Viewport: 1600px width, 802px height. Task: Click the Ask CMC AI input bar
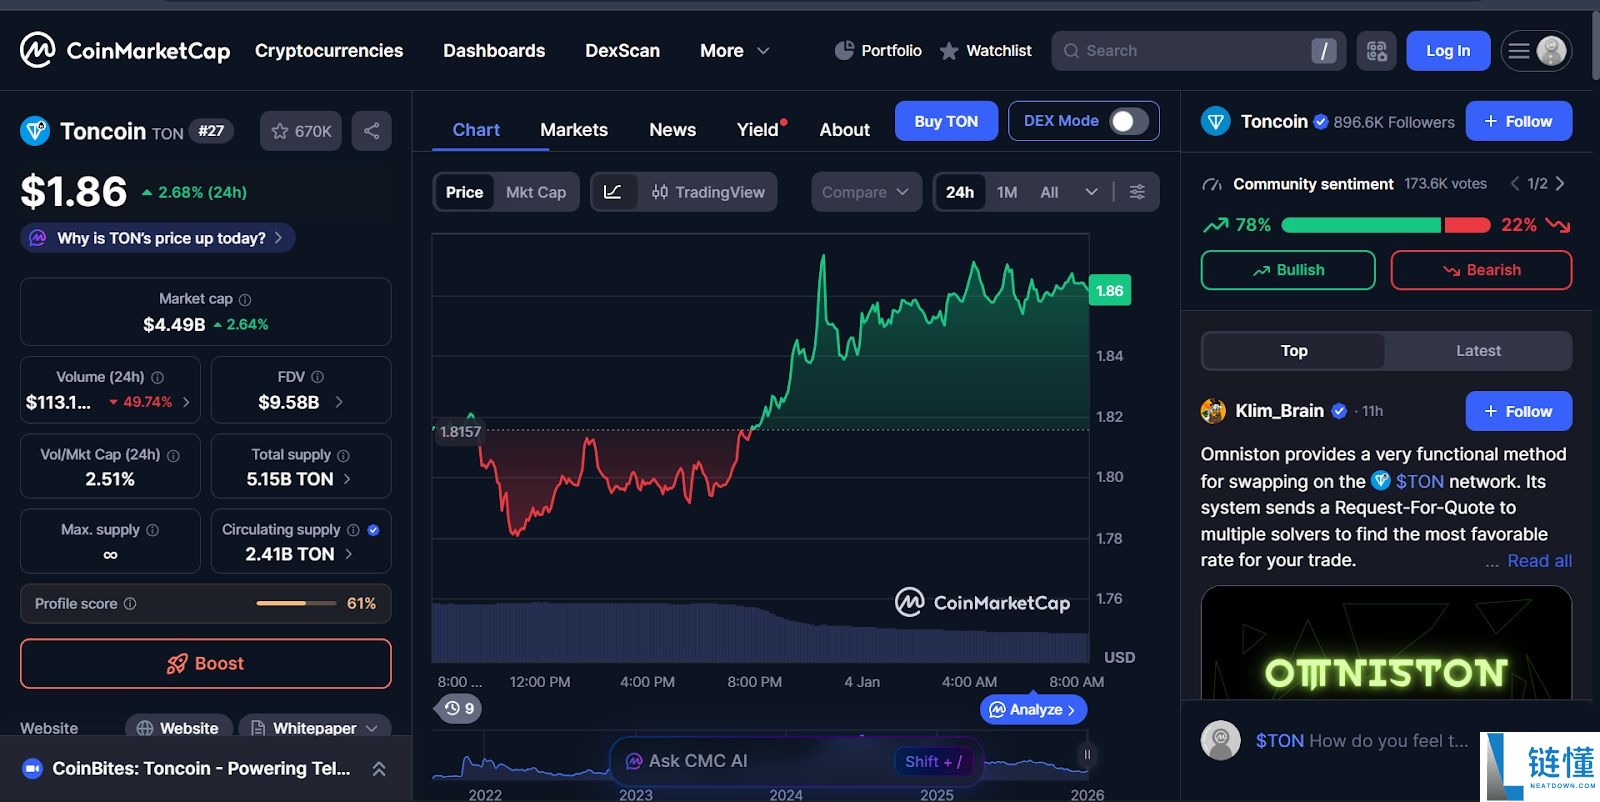point(797,761)
